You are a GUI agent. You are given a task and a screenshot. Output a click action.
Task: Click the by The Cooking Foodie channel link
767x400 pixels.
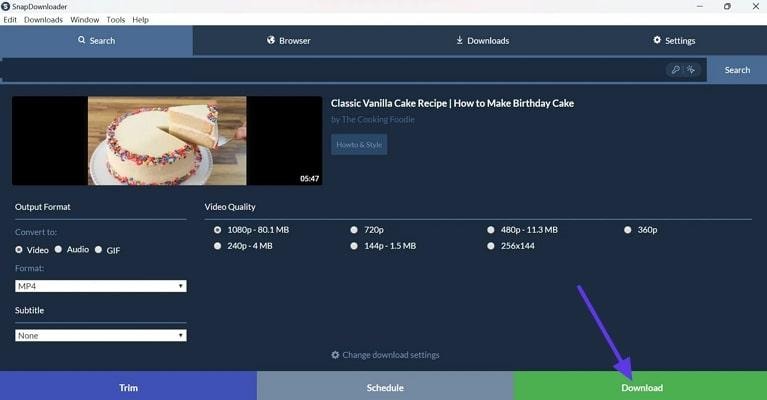click(x=373, y=119)
